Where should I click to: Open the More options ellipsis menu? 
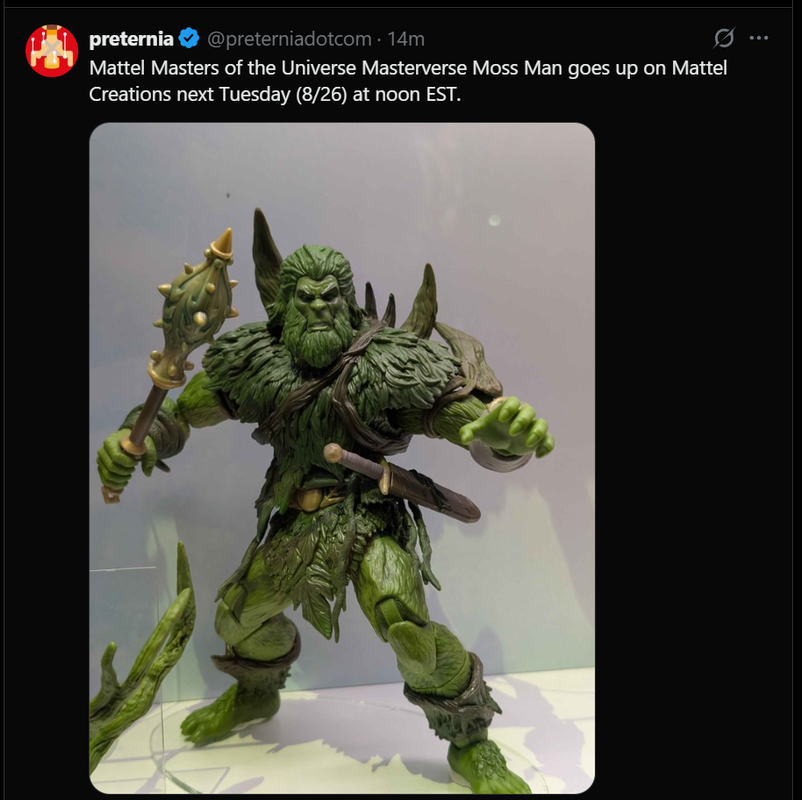point(758,39)
